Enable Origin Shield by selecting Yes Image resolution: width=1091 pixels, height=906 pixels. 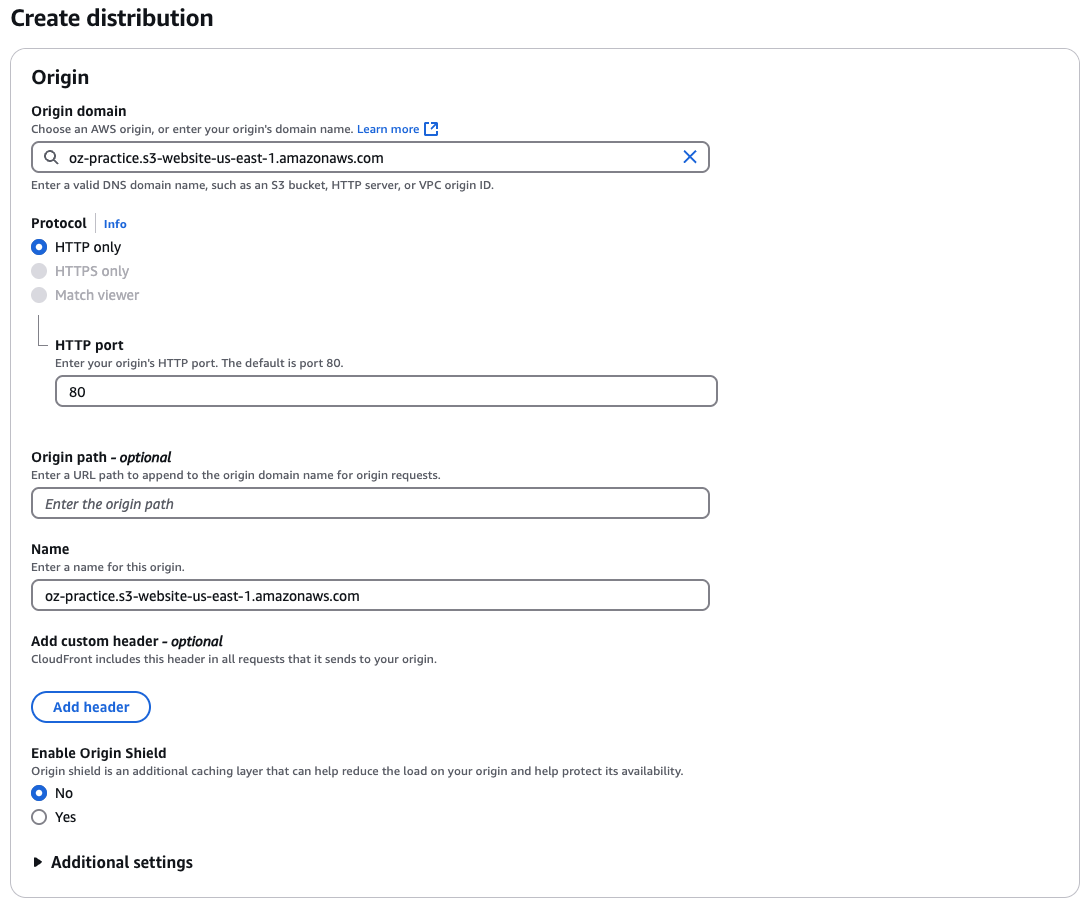click(x=39, y=817)
